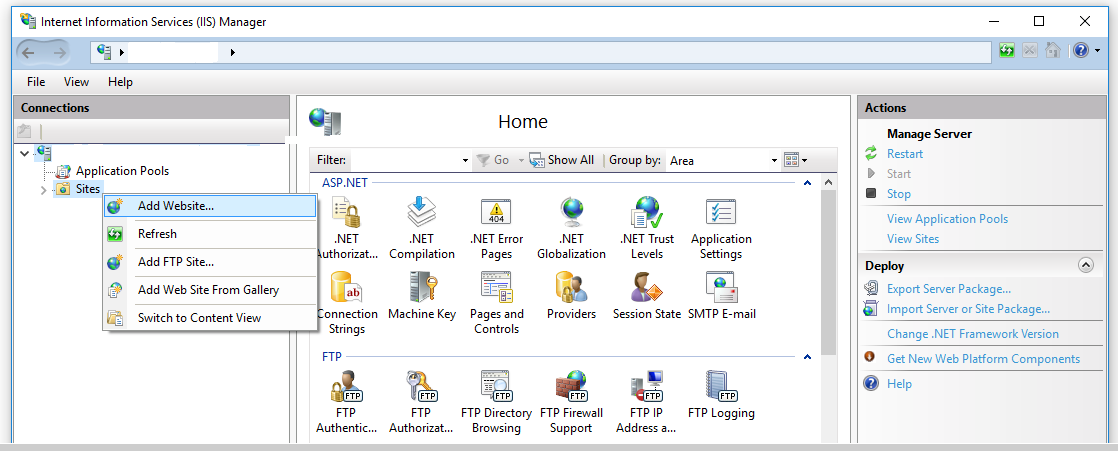The image size is (1118, 451).
Task: Click Get New Web Platform Components
Action: [x=984, y=359]
